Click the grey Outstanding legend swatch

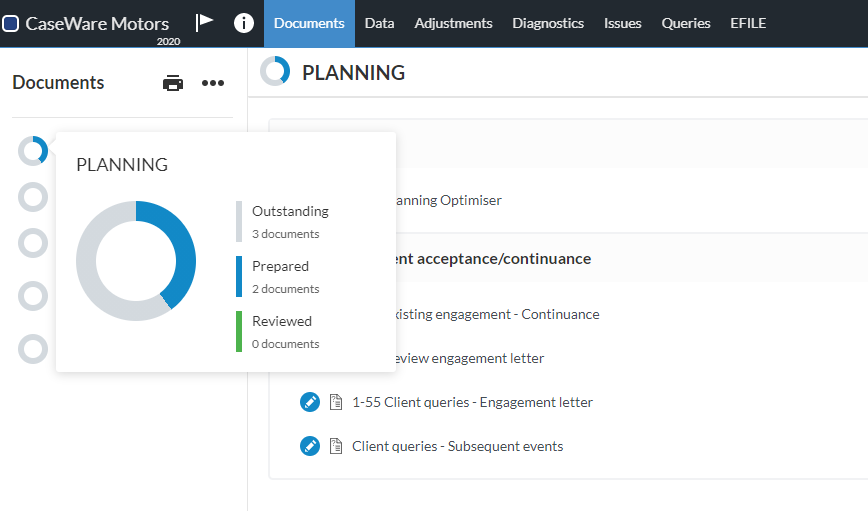point(239,221)
